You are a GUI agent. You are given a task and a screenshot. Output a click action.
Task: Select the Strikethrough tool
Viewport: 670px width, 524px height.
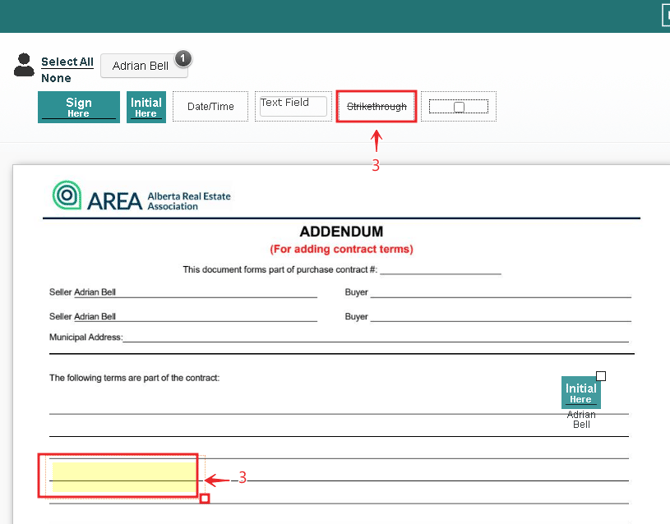pos(376,107)
